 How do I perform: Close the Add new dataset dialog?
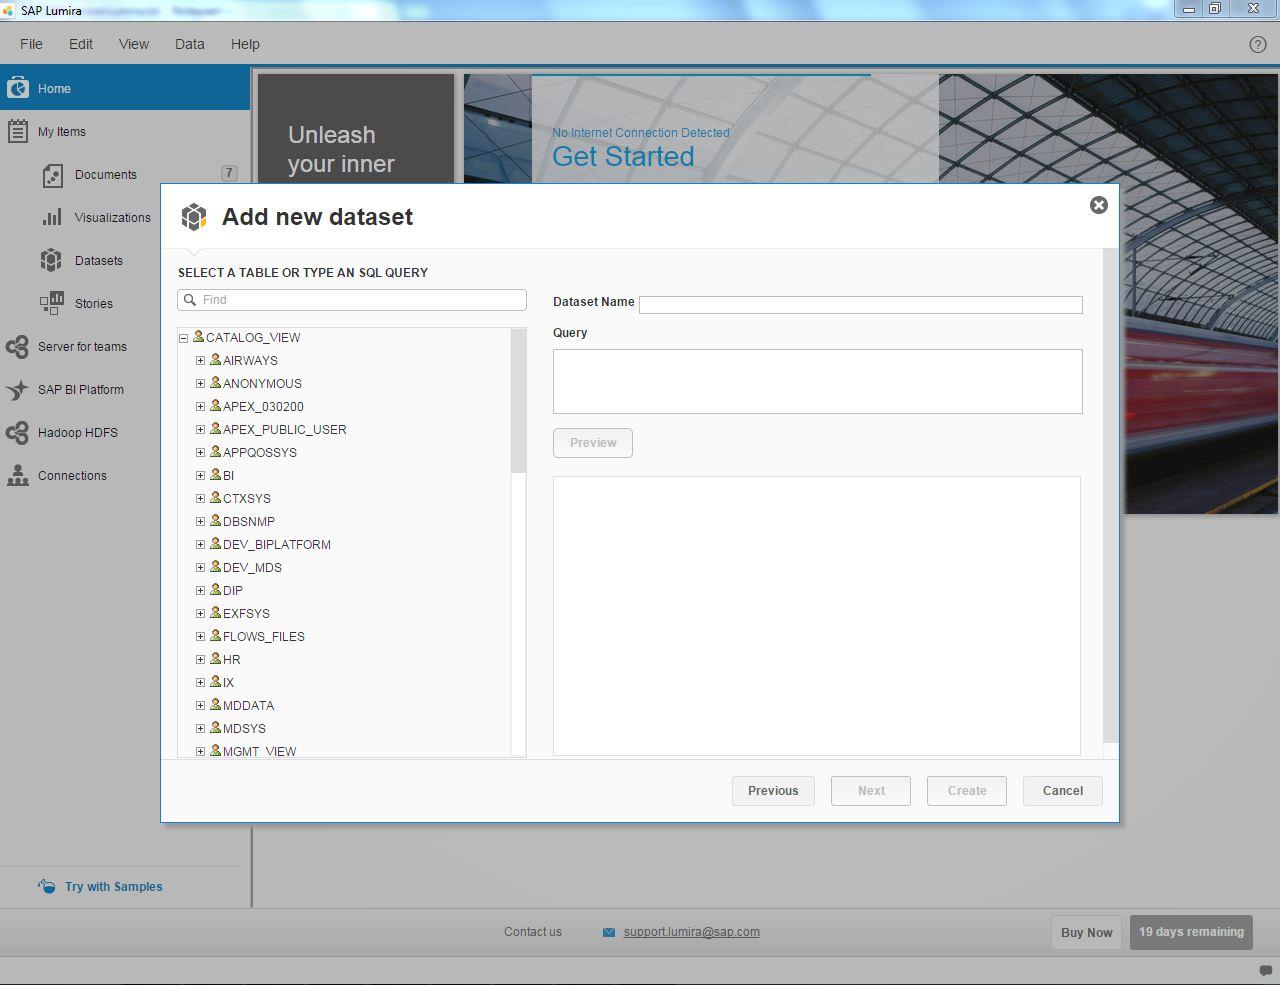(x=1098, y=205)
